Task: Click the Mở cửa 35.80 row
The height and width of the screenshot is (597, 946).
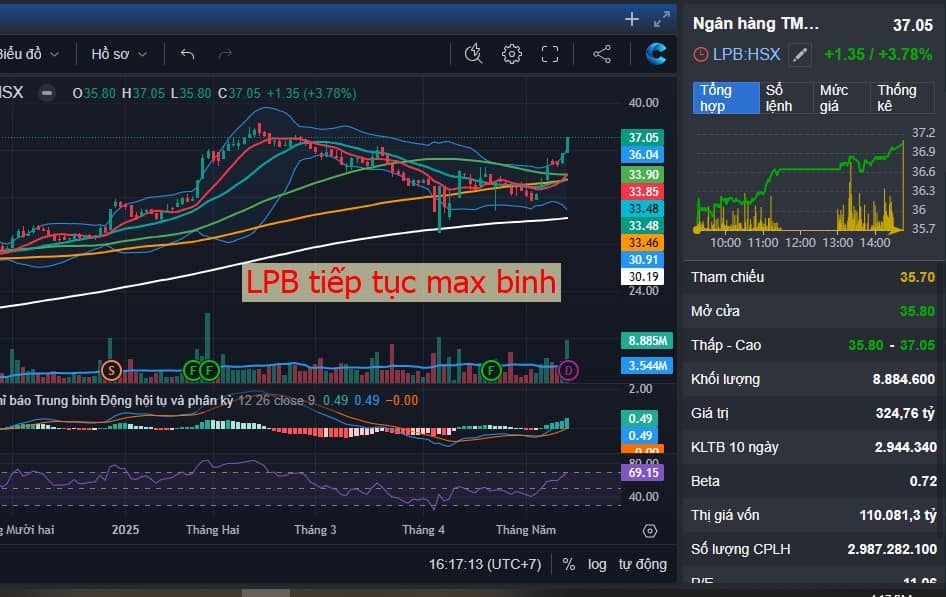Action: (813, 311)
